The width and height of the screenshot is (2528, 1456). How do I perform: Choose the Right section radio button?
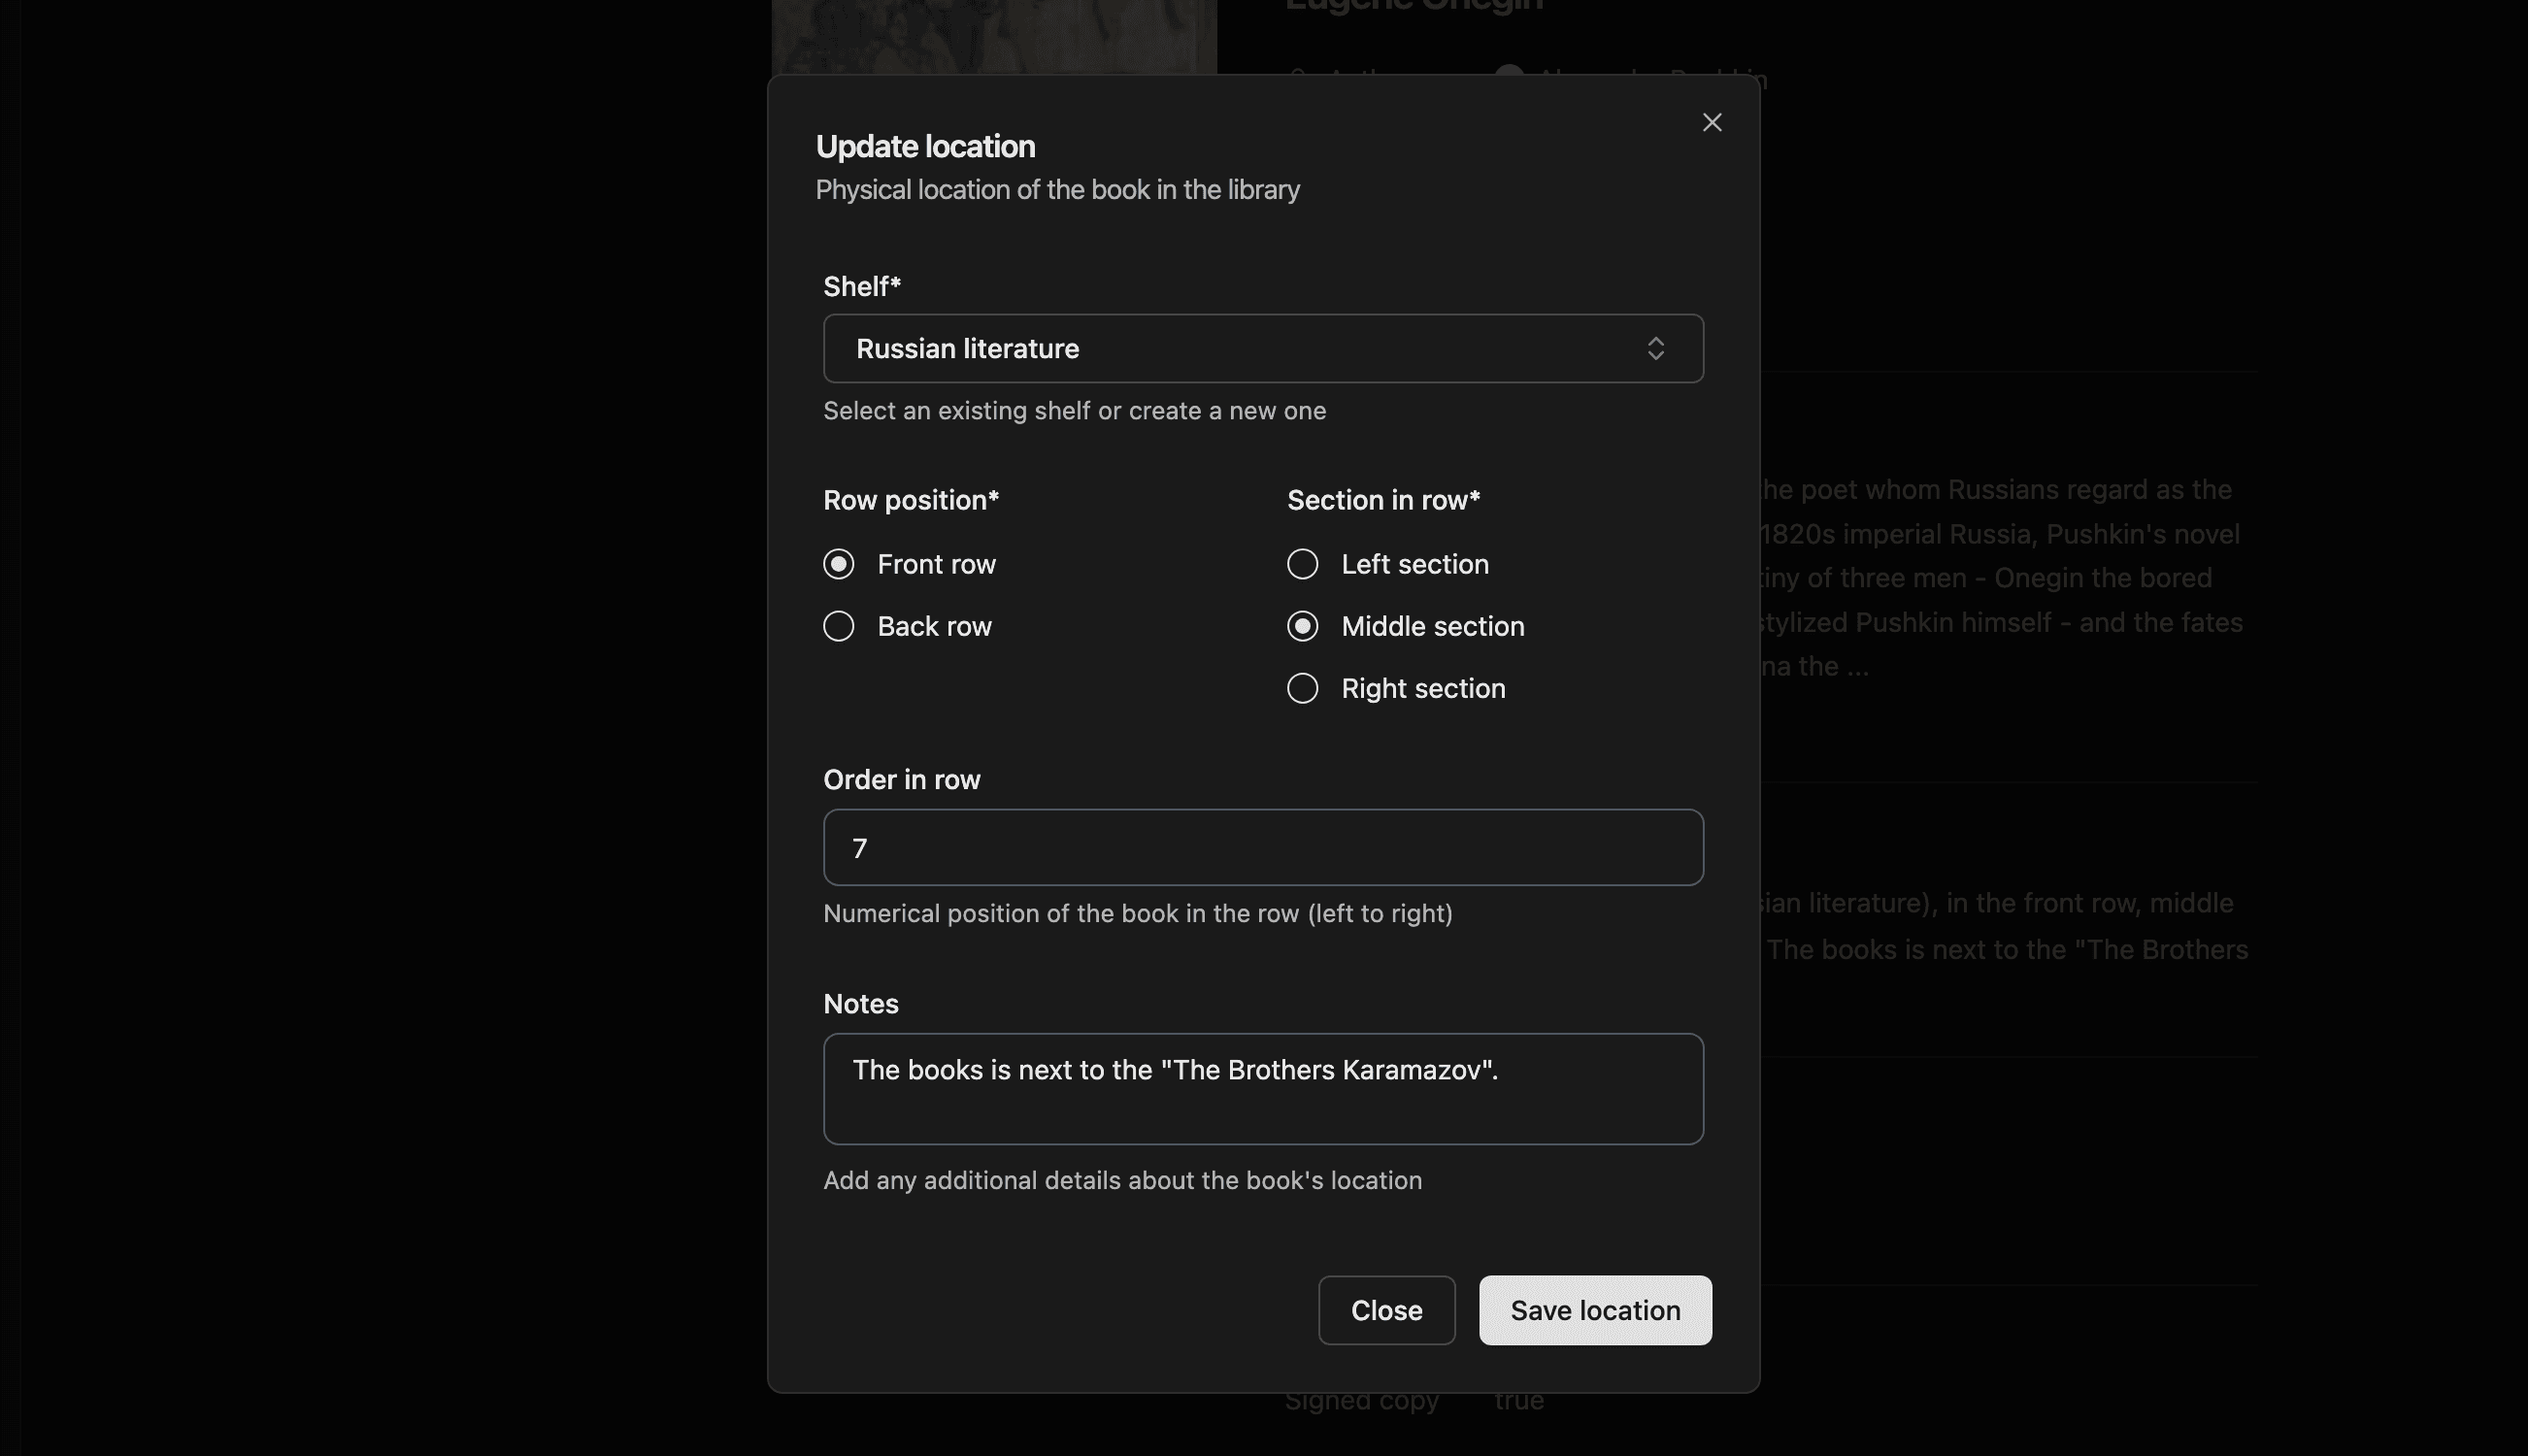pos(1302,687)
